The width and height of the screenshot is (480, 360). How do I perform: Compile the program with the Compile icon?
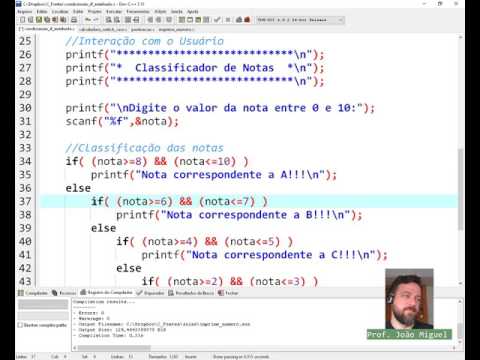tap(182, 20)
